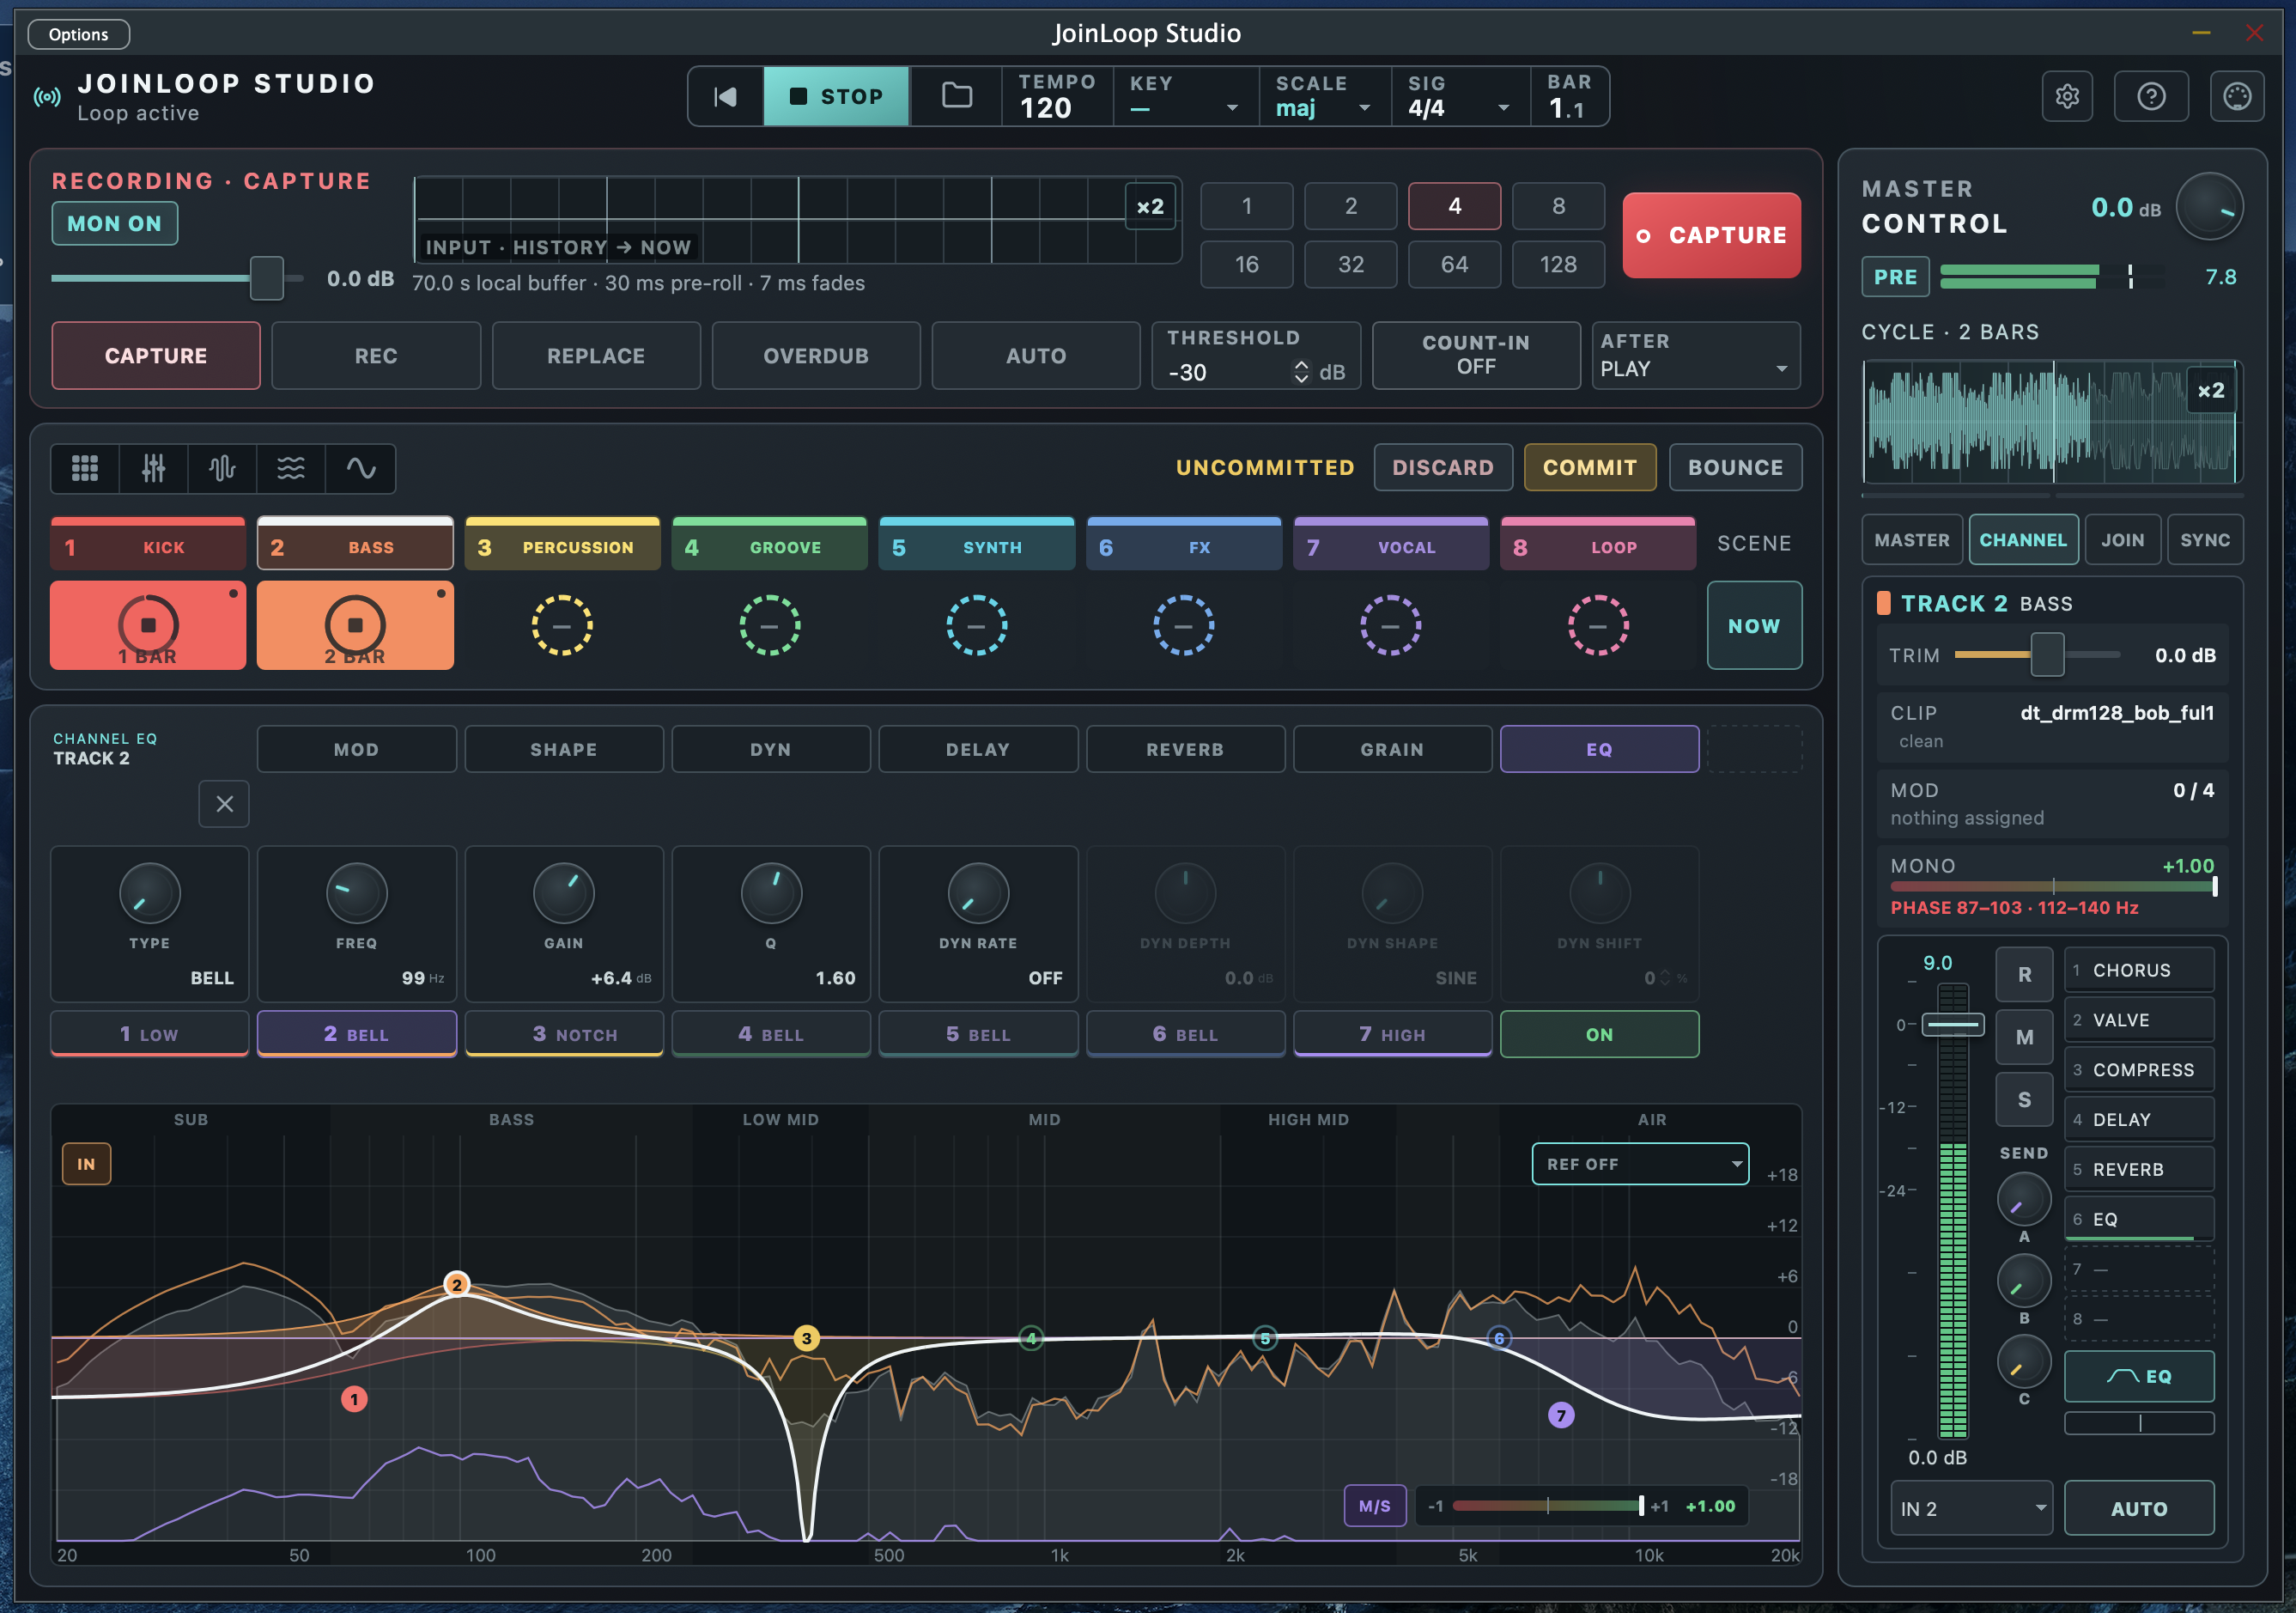Trigger the empty Synth loop slot
Image resolution: width=2296 pixels, height=1613 pixels.
pos(977,625)
